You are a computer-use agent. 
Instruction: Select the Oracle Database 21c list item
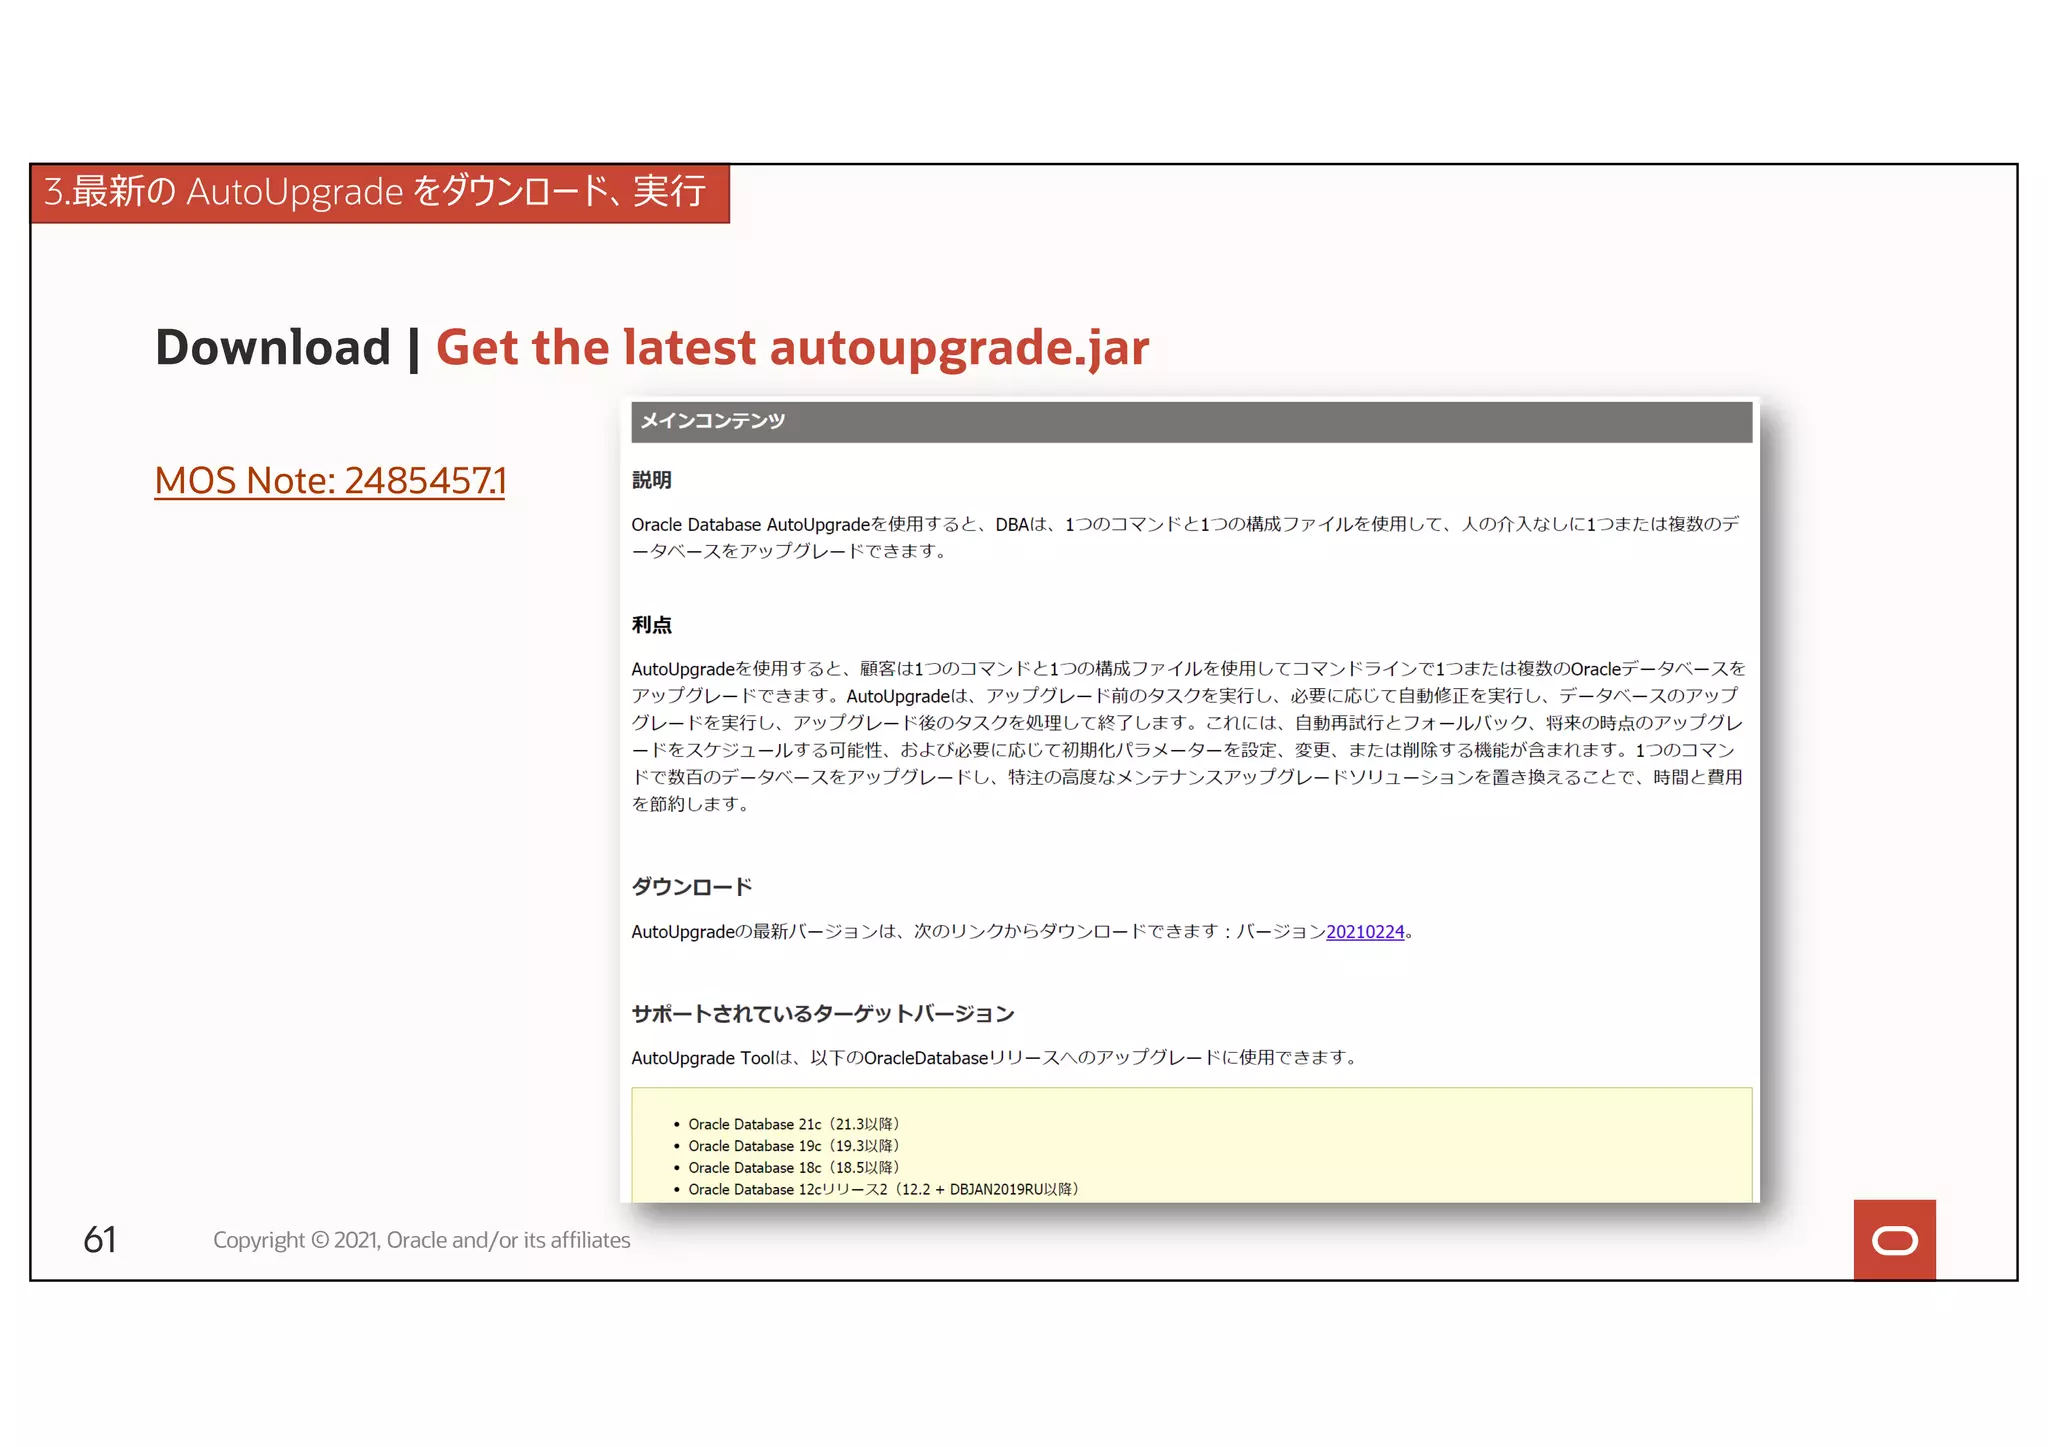click(794, 1124)
